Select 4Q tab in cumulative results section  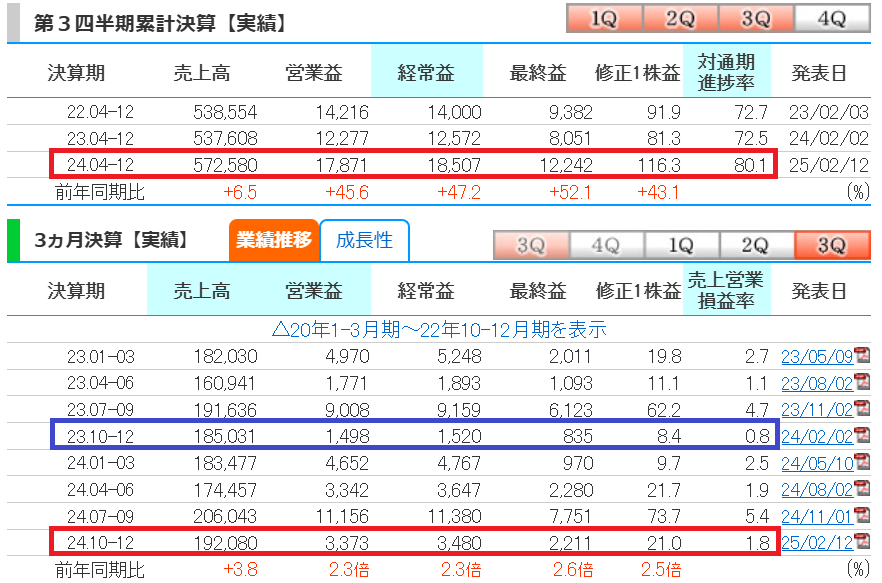[832, 18]
